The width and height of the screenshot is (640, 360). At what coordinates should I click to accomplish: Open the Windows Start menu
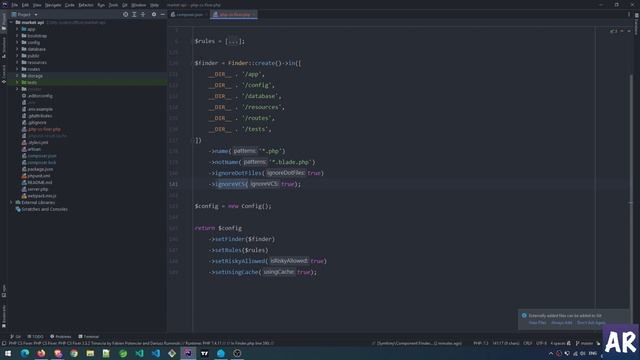8,353
